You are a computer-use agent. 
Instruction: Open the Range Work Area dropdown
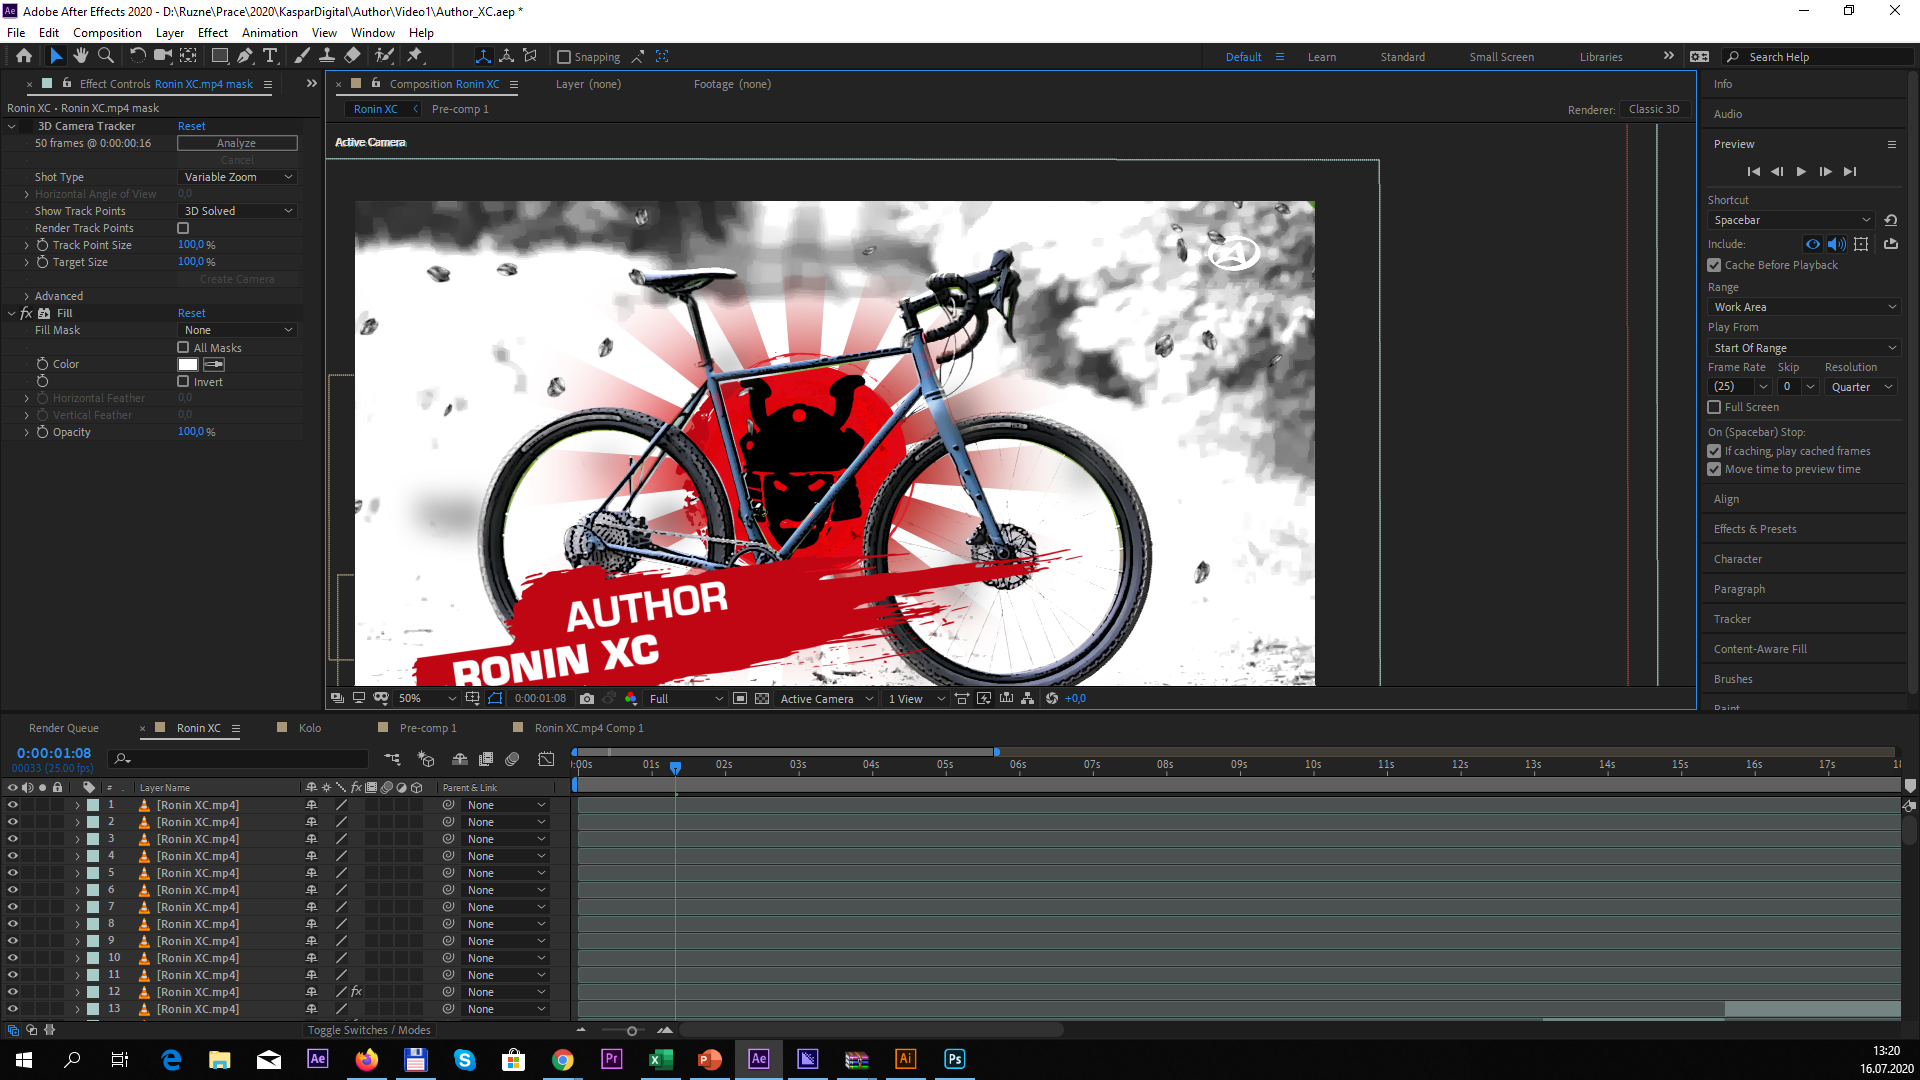[1804, 307]
